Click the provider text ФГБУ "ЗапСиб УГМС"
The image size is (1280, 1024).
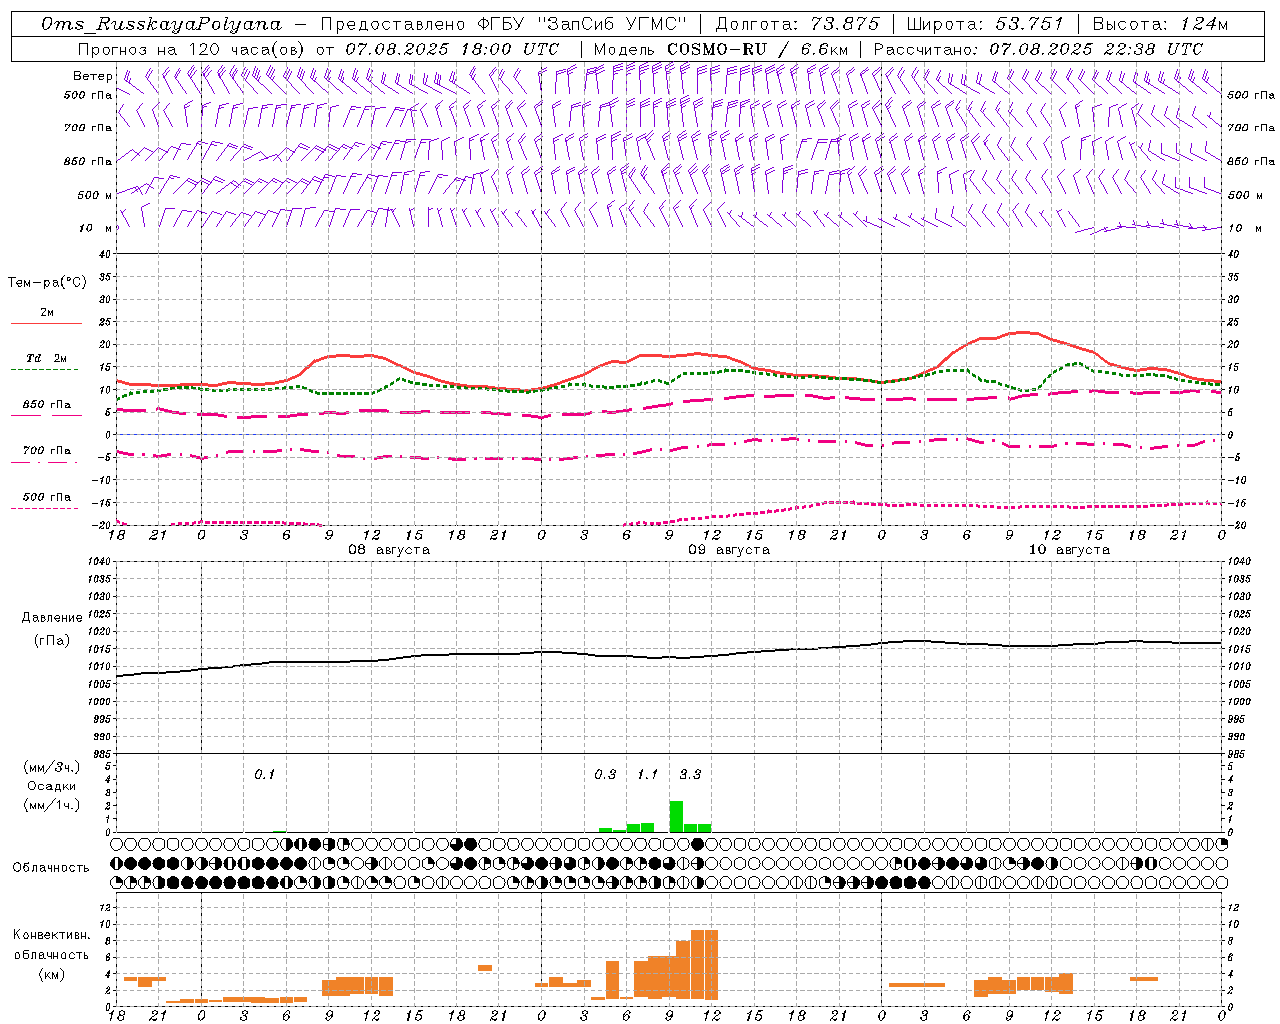click(x=581, y=24)
